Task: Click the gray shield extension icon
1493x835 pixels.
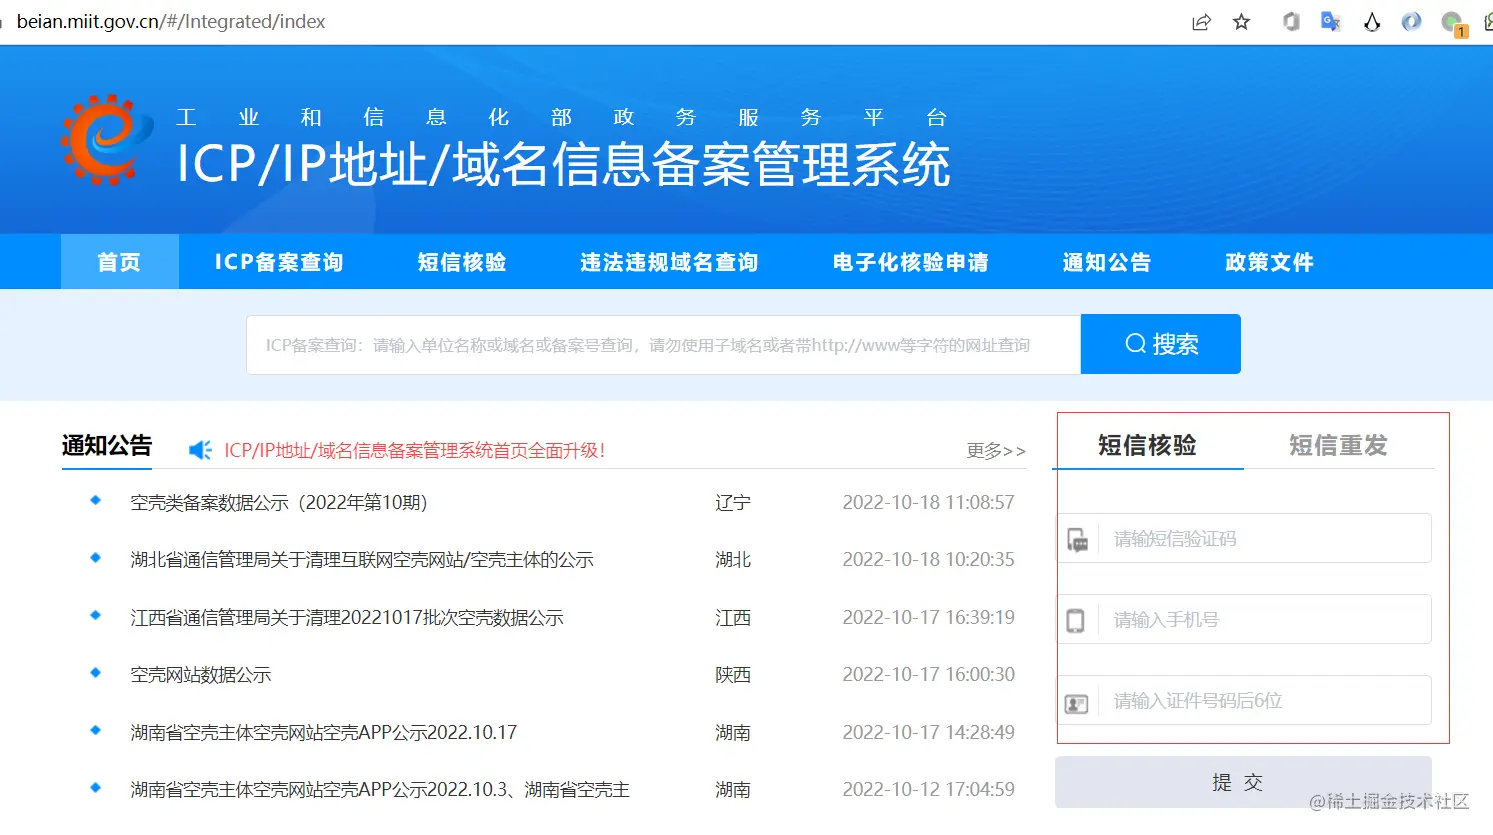Action: tap(1291, 22)
